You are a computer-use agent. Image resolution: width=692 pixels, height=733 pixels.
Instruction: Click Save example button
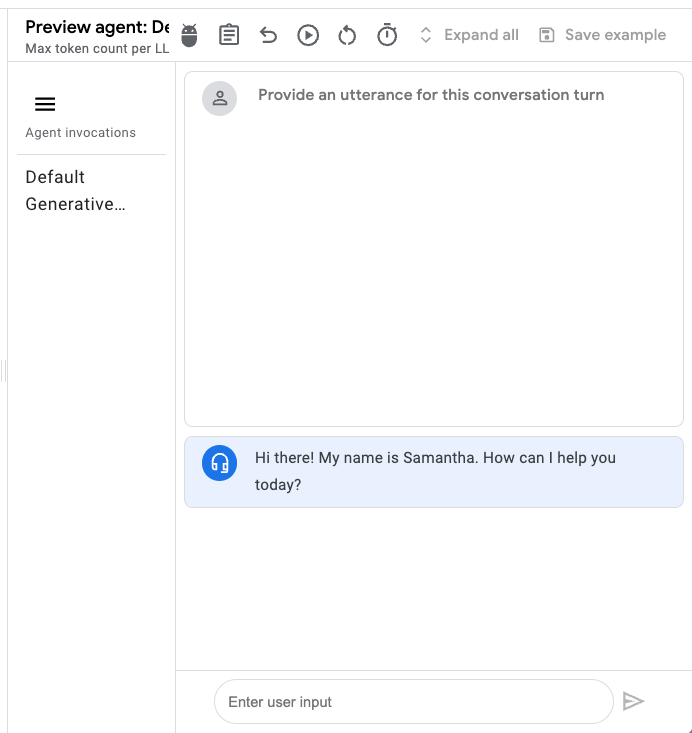point(603,35)
